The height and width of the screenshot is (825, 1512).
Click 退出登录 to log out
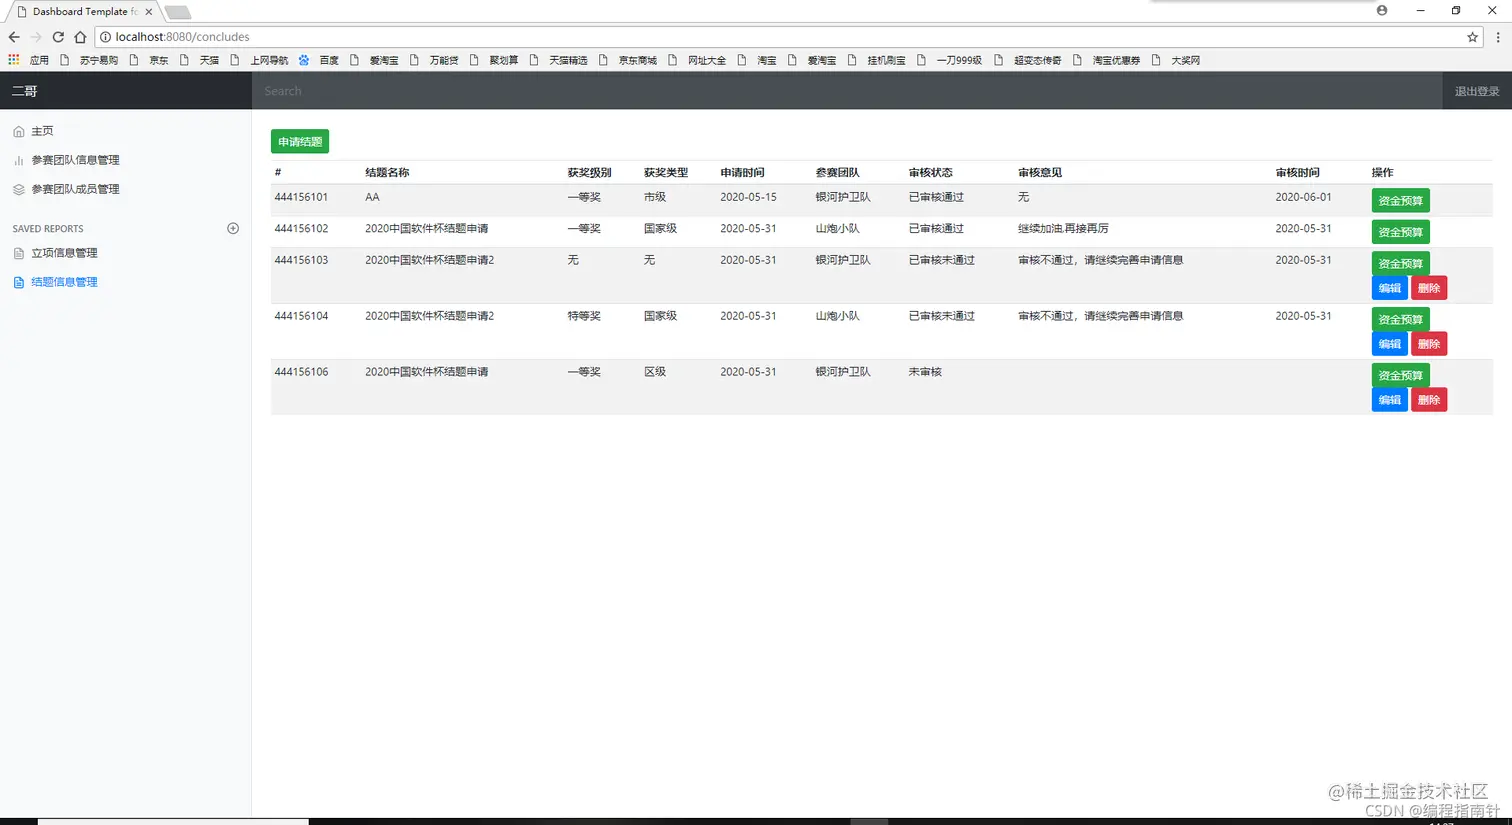1477,91
